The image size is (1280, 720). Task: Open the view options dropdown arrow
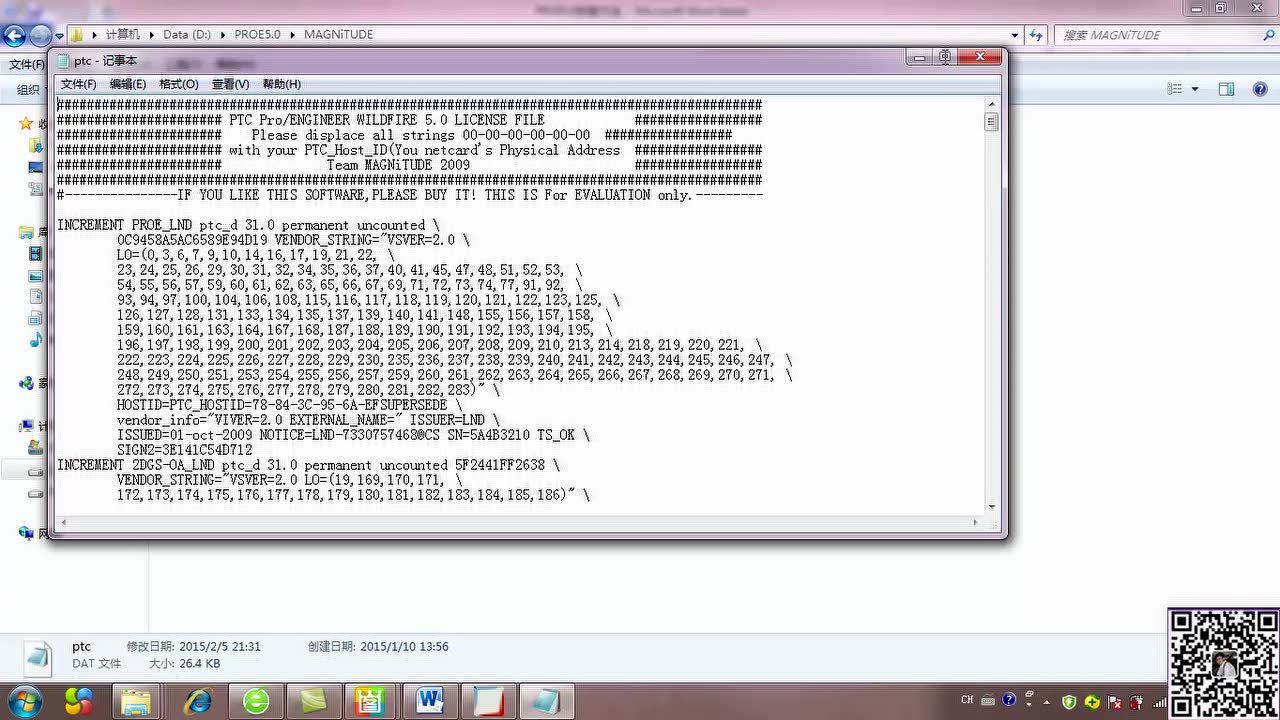coord(1195,89)
